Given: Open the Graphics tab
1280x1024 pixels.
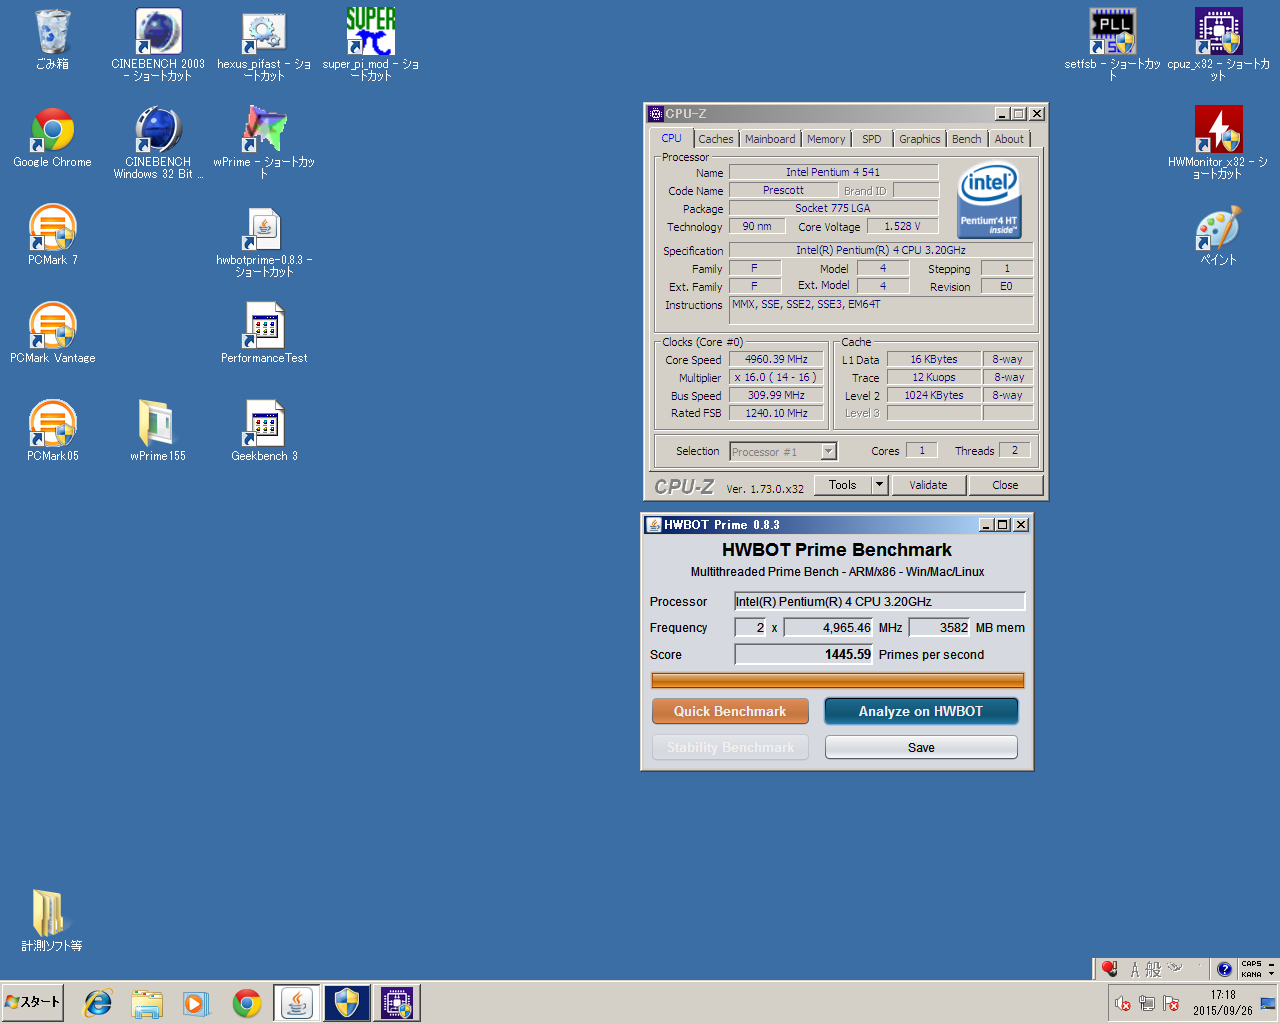Looking at the screenshot, I should click(x=919, y=139).
